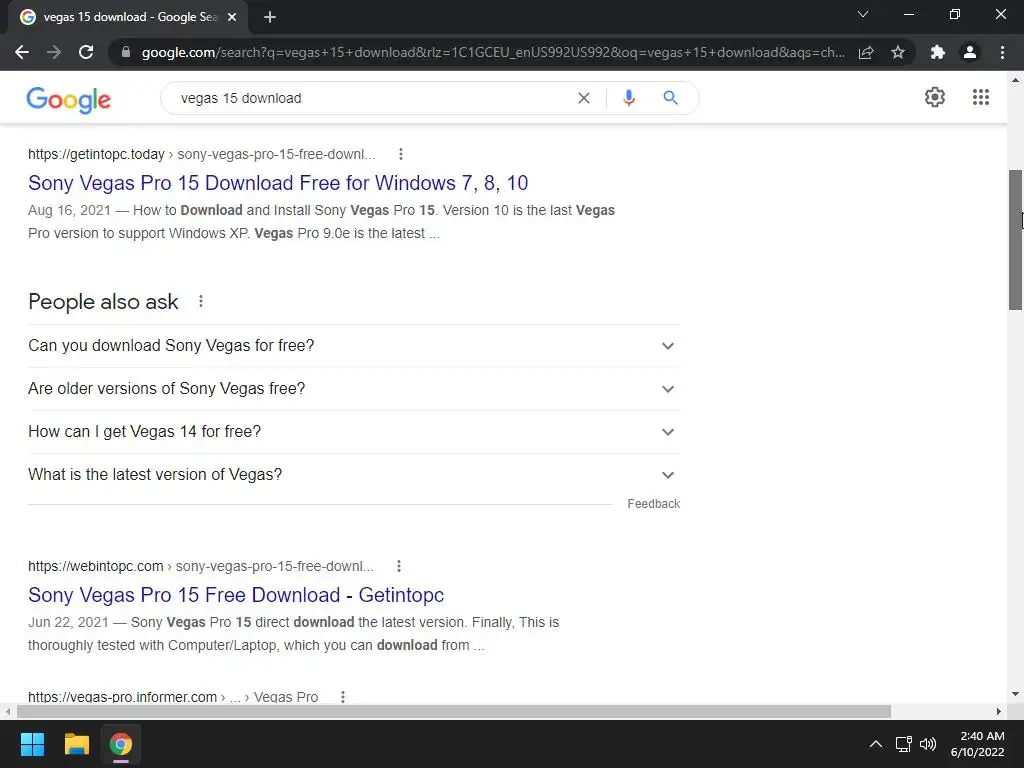Viewport: 1024px width, 768px height.
Task: Reload the Google search page
Action: (x=86, y=52)
